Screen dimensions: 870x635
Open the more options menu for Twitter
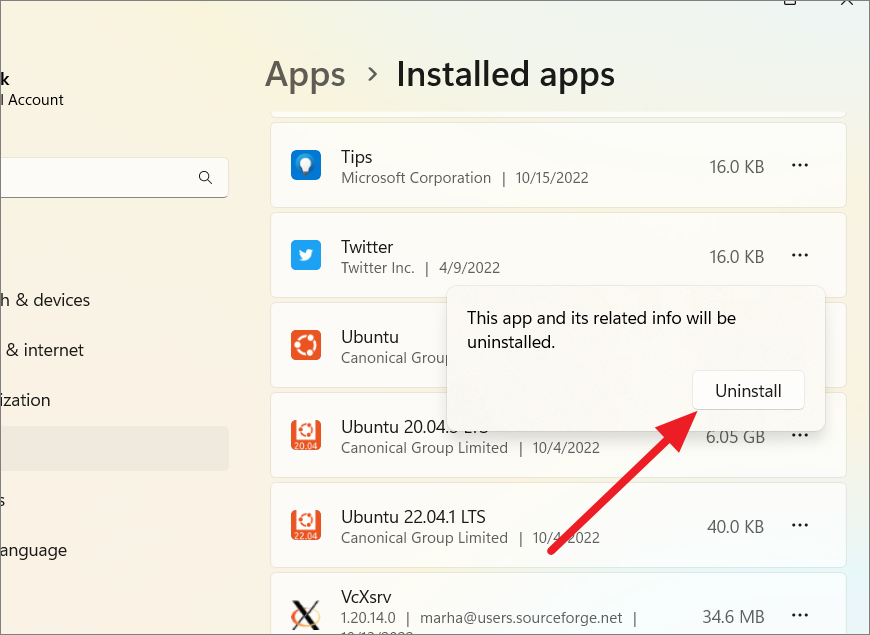tap(800, 255)
